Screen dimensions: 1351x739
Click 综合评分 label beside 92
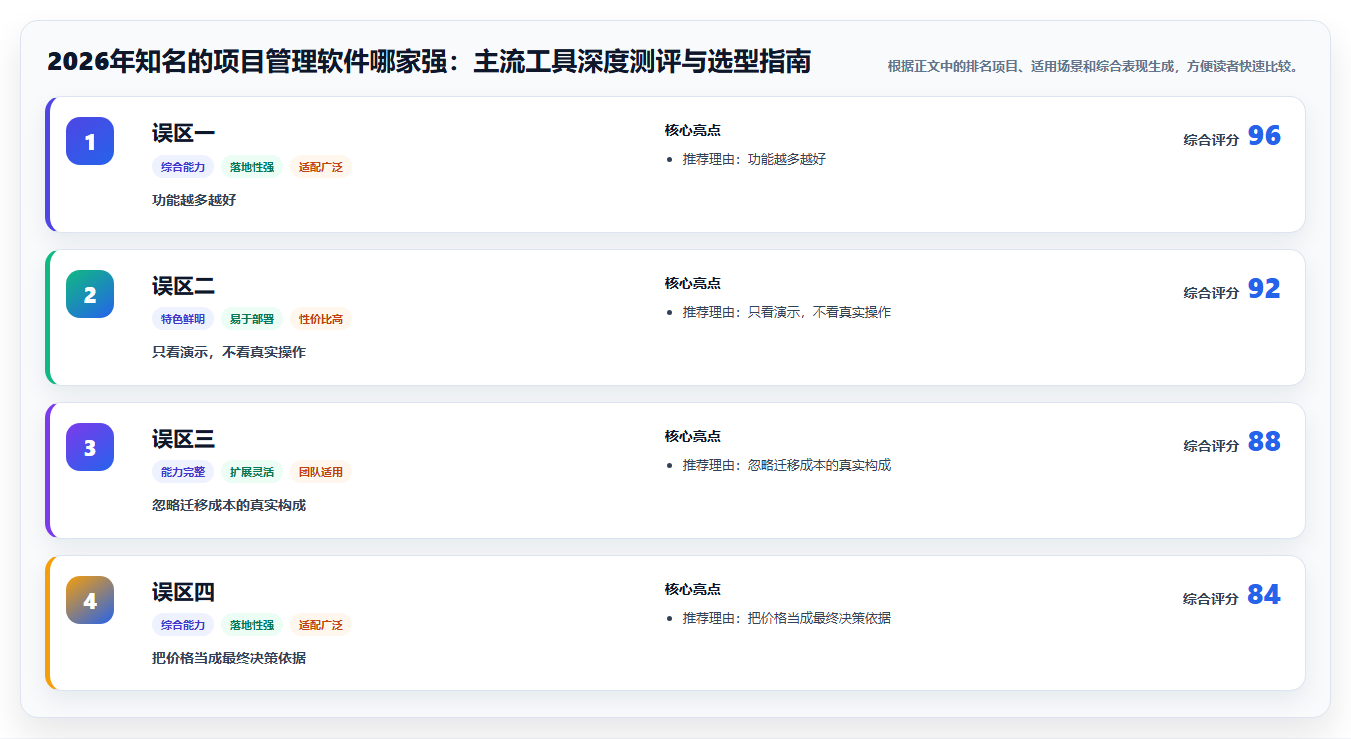click(1211, 293)
